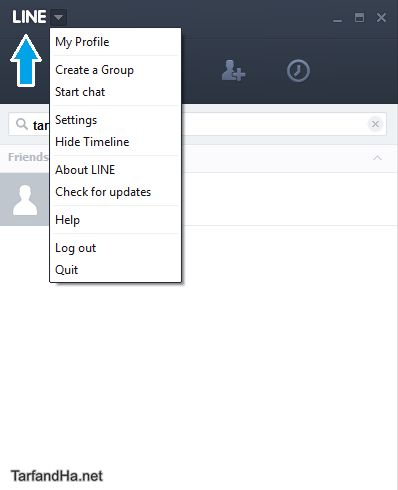Select the friend avatar in results

[25, 200]
